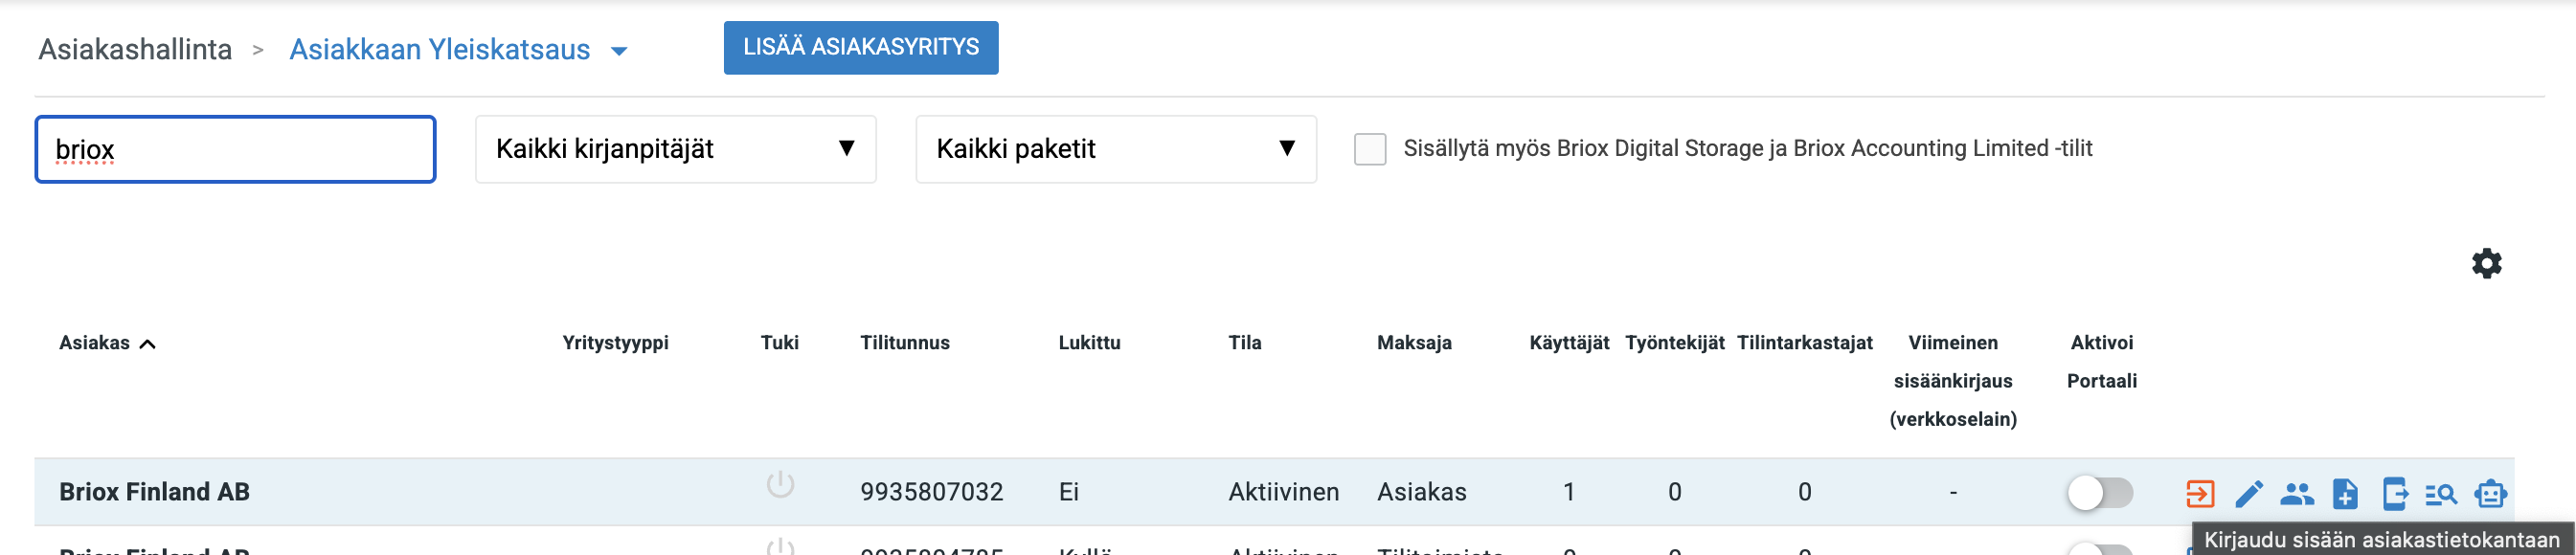The height and width of the screenshot is (555, 2576).
Task: Click the robot icon on the Briox Finland AB row
Action: click(x=2490, y=492)
